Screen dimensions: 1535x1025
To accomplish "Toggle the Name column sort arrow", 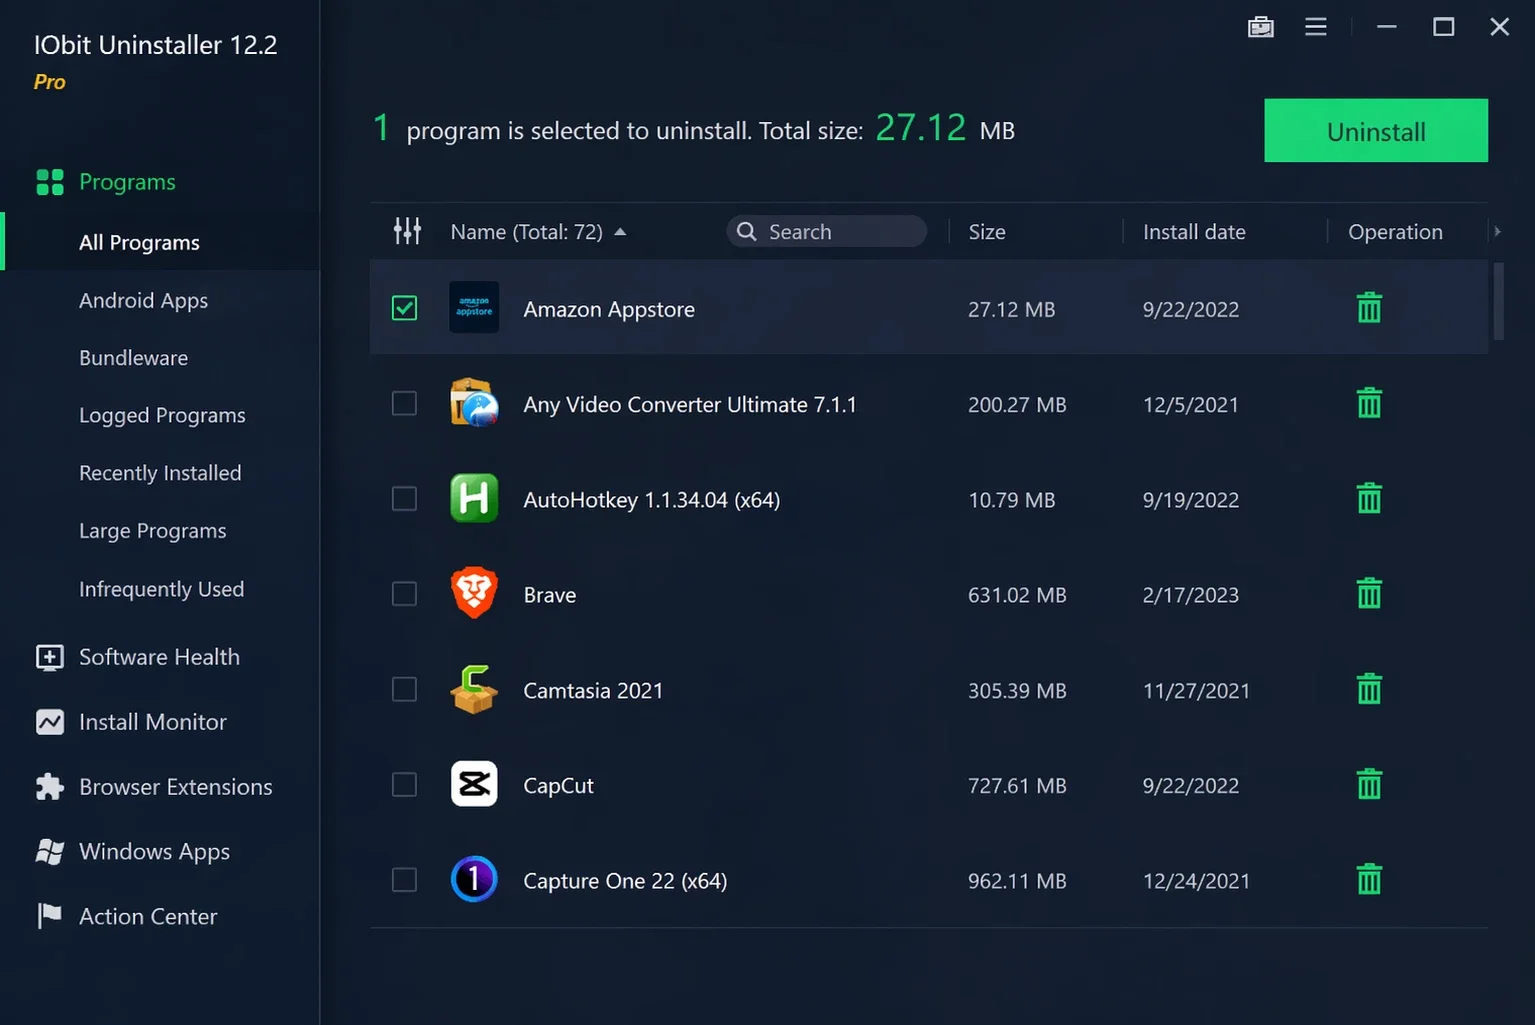I will (620, 232).
